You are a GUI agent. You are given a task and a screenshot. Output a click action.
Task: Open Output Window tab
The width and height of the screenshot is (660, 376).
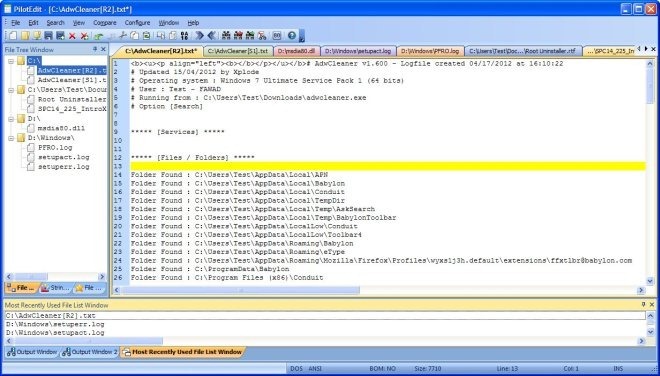tap(32, 352)
